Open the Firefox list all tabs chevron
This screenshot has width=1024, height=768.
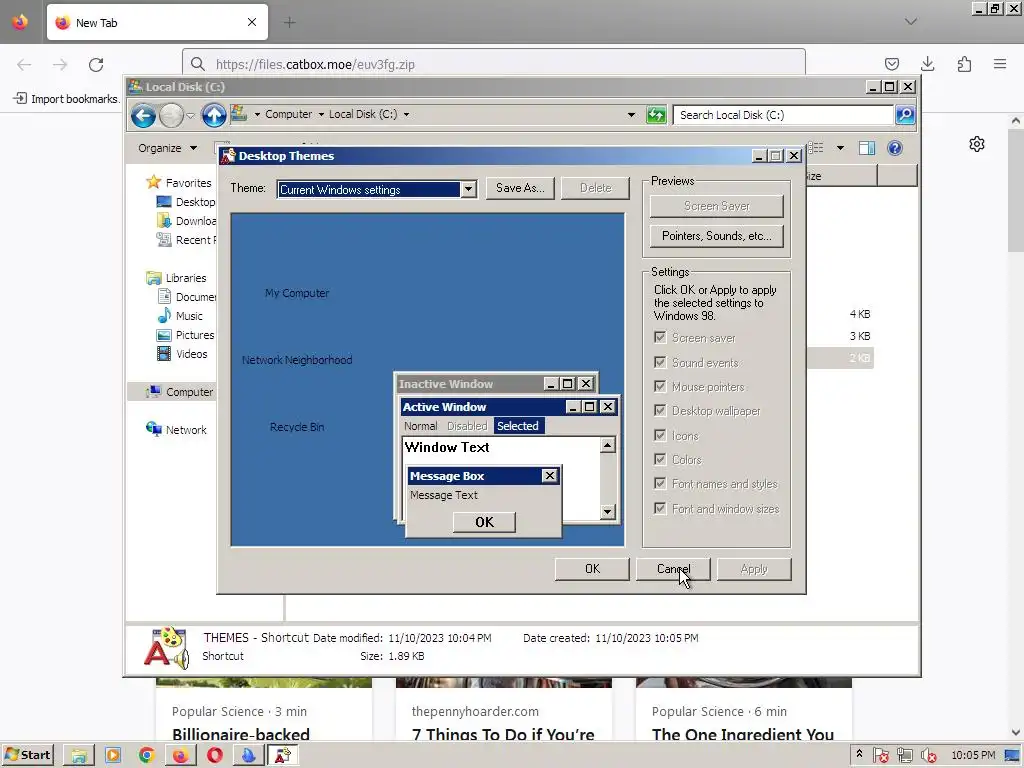coord(911,22)
